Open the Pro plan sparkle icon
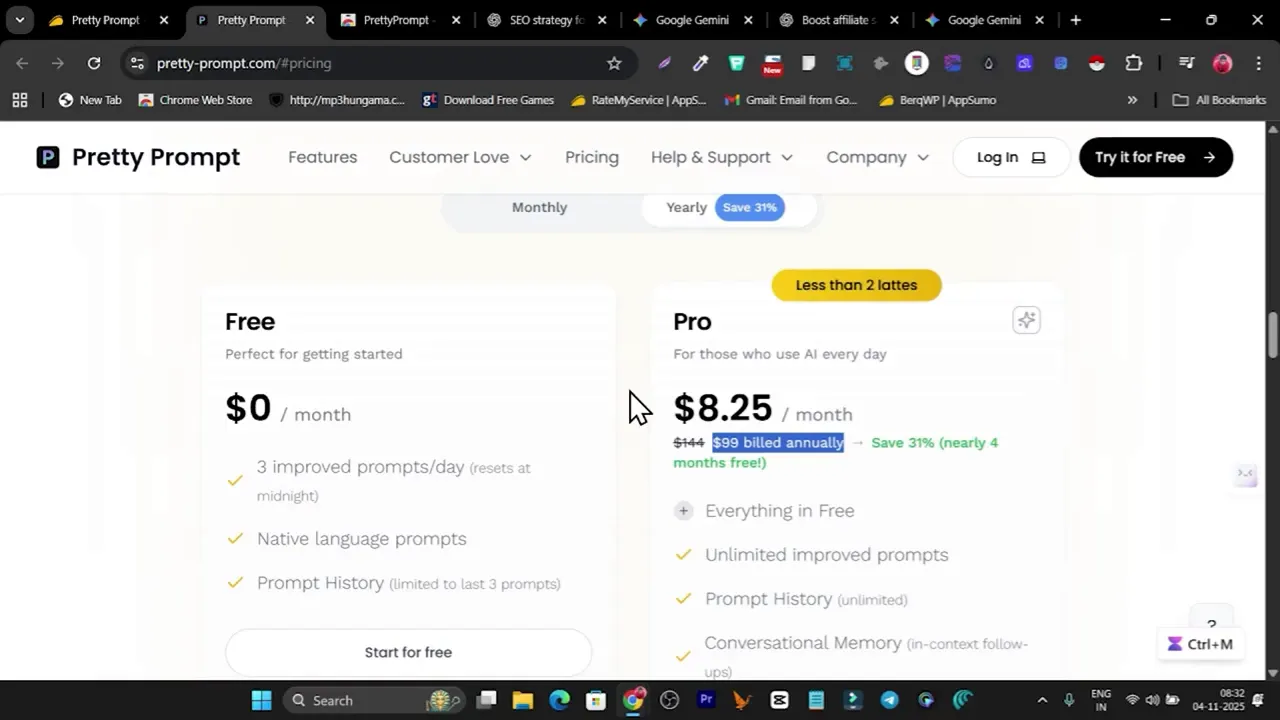This screenshot has width=1280, height=720. 1026,319
